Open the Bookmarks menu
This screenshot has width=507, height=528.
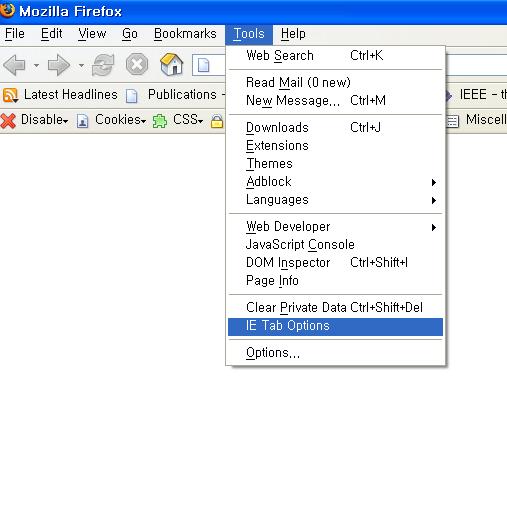click(185, 34)
